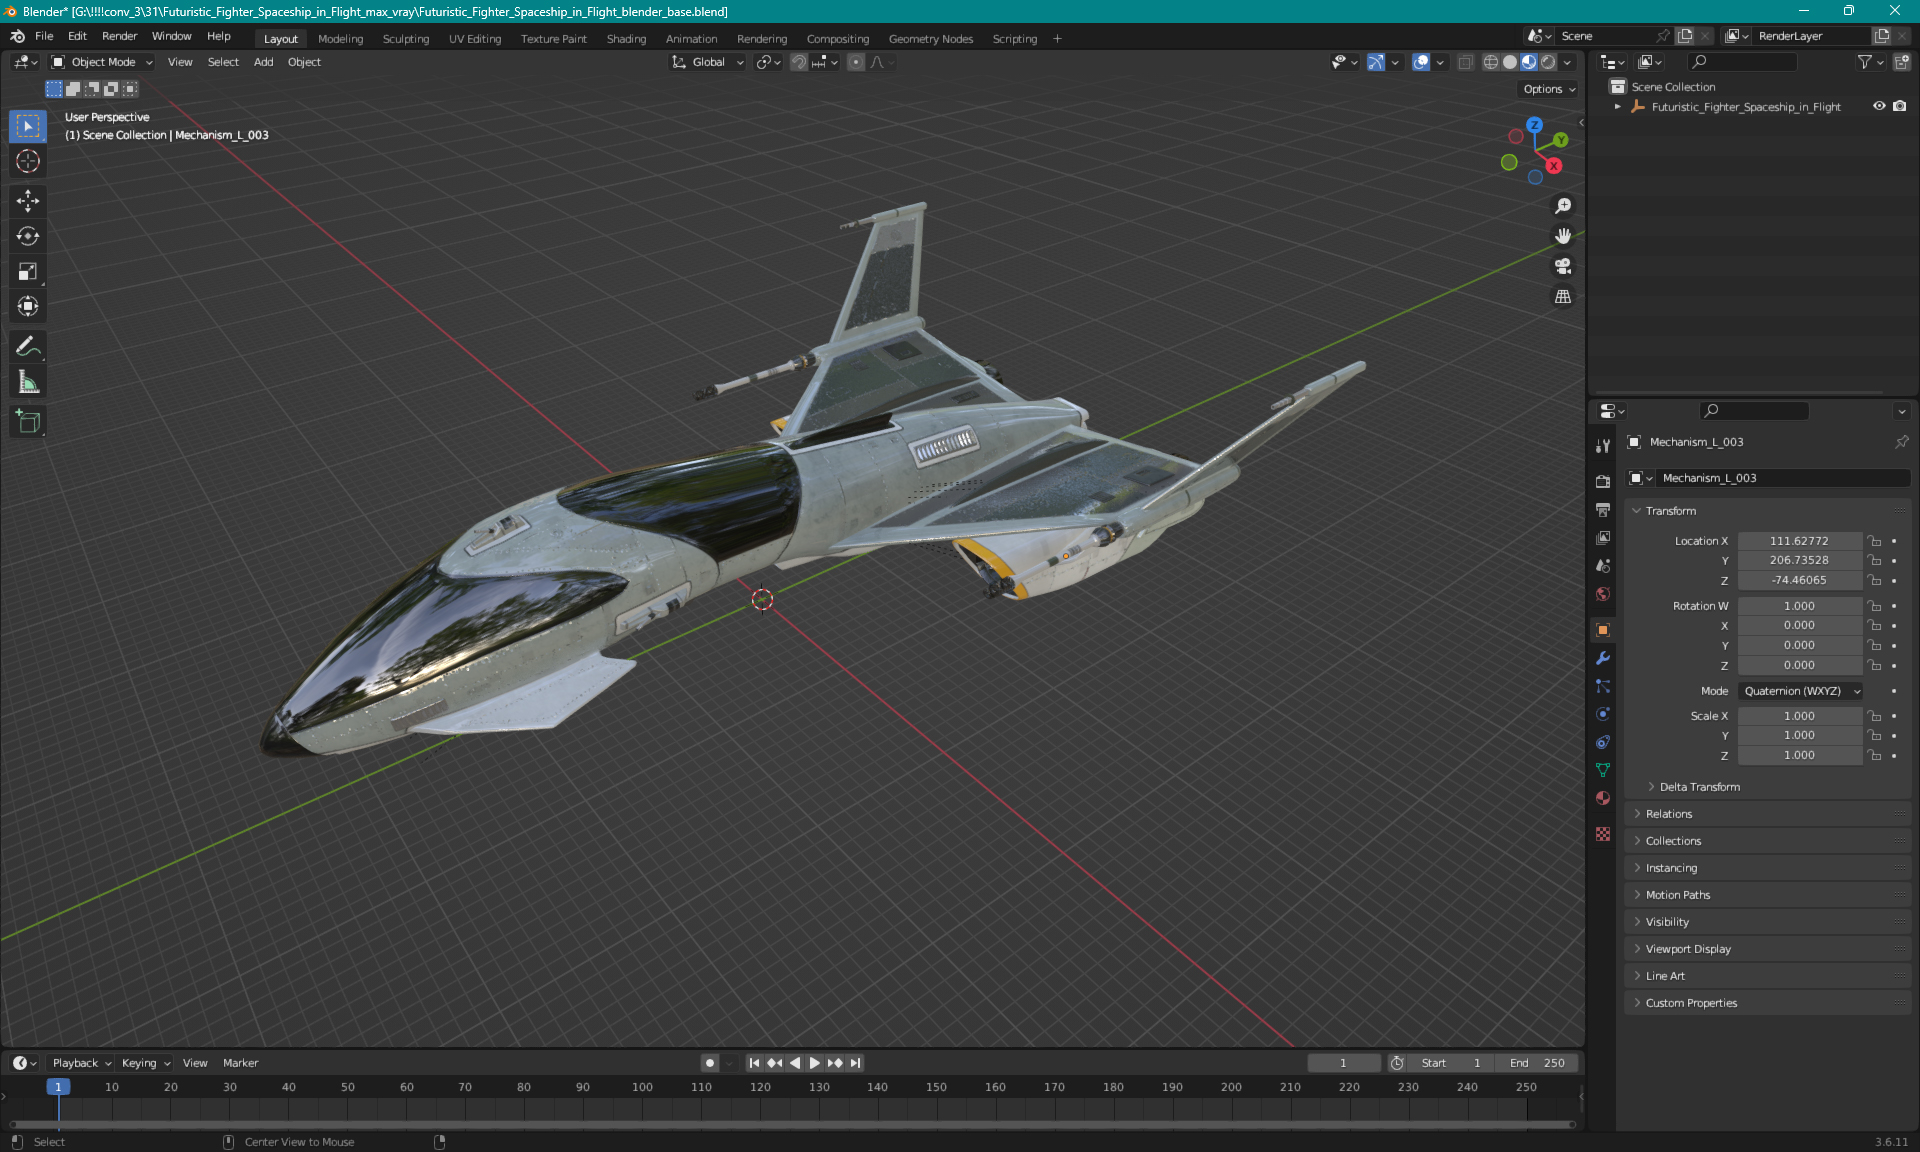Open the Object menu in header
This screenshot has width=1920, height=1152.
point(304,62)
